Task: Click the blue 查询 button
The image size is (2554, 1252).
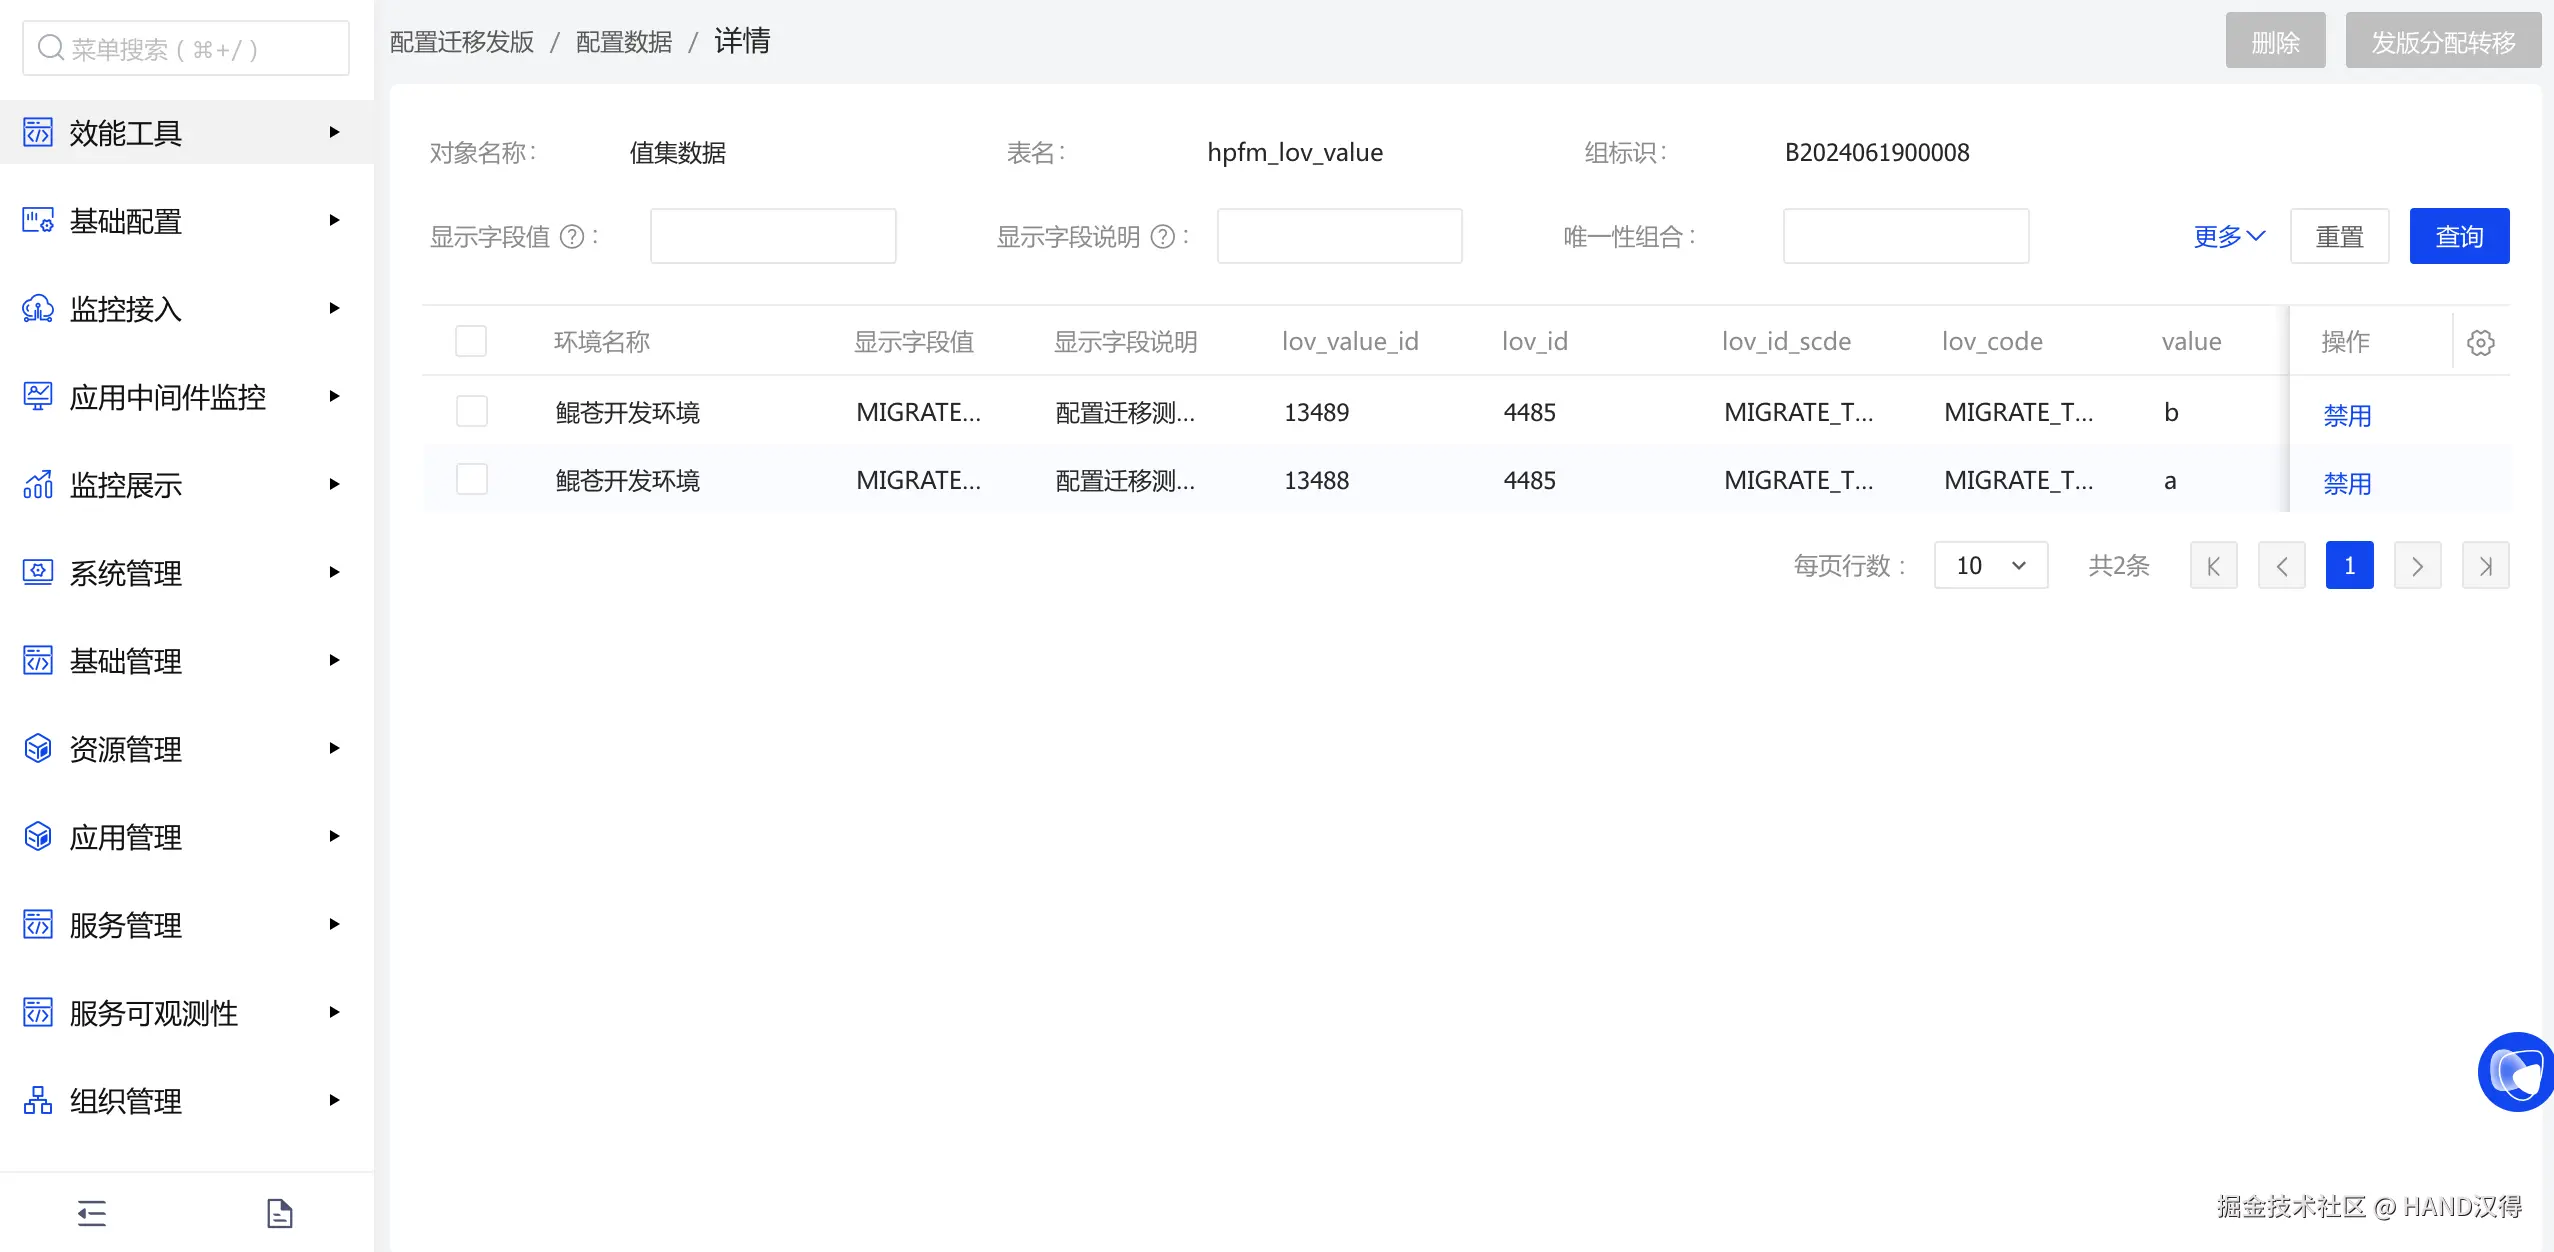Action: point(2459,237)
